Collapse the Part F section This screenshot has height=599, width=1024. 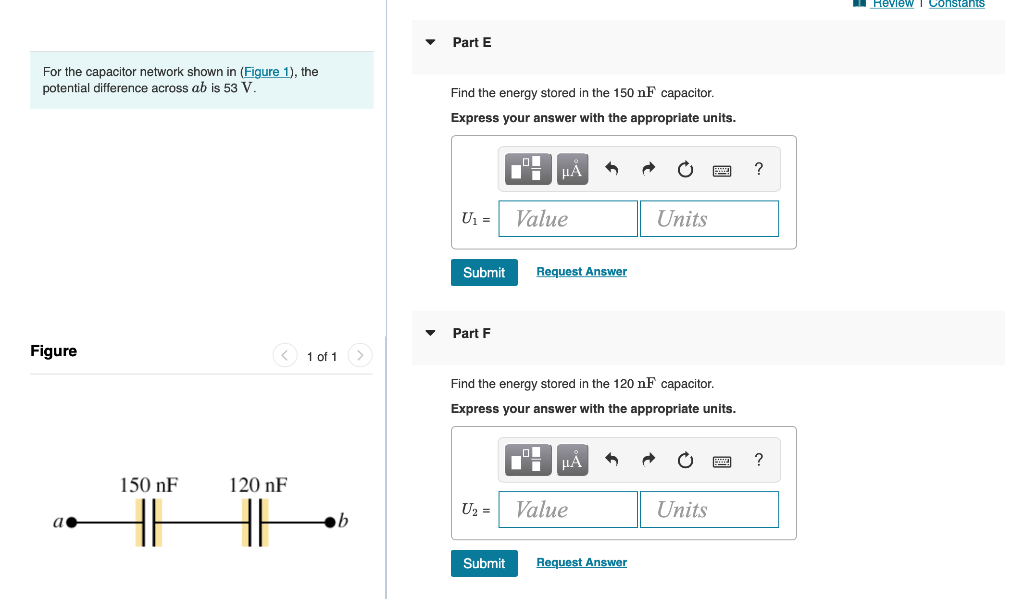pos(430,333)
